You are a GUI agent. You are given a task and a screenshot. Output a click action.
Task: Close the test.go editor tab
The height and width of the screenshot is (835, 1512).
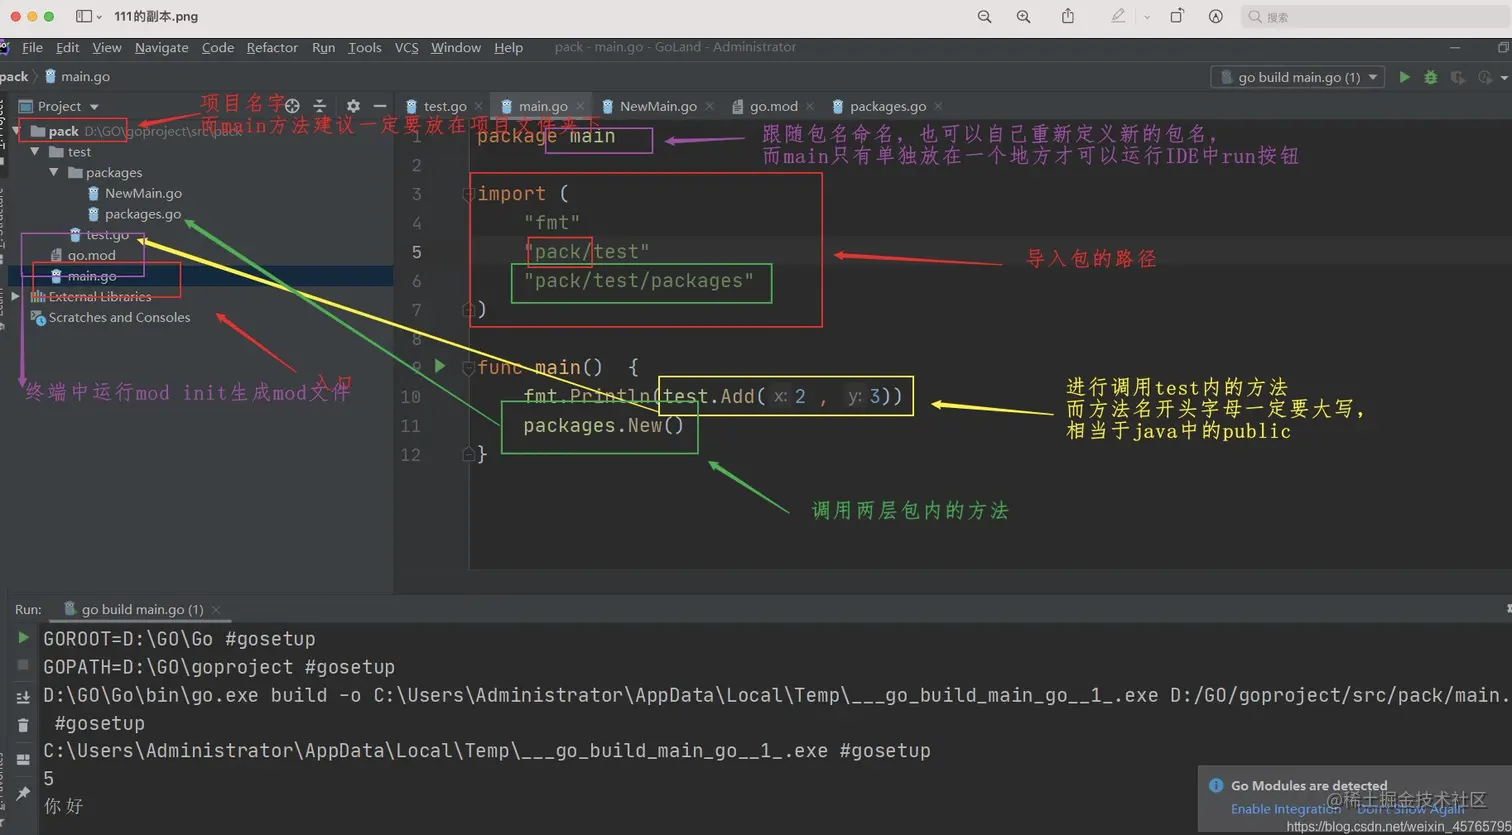(479, 107)
